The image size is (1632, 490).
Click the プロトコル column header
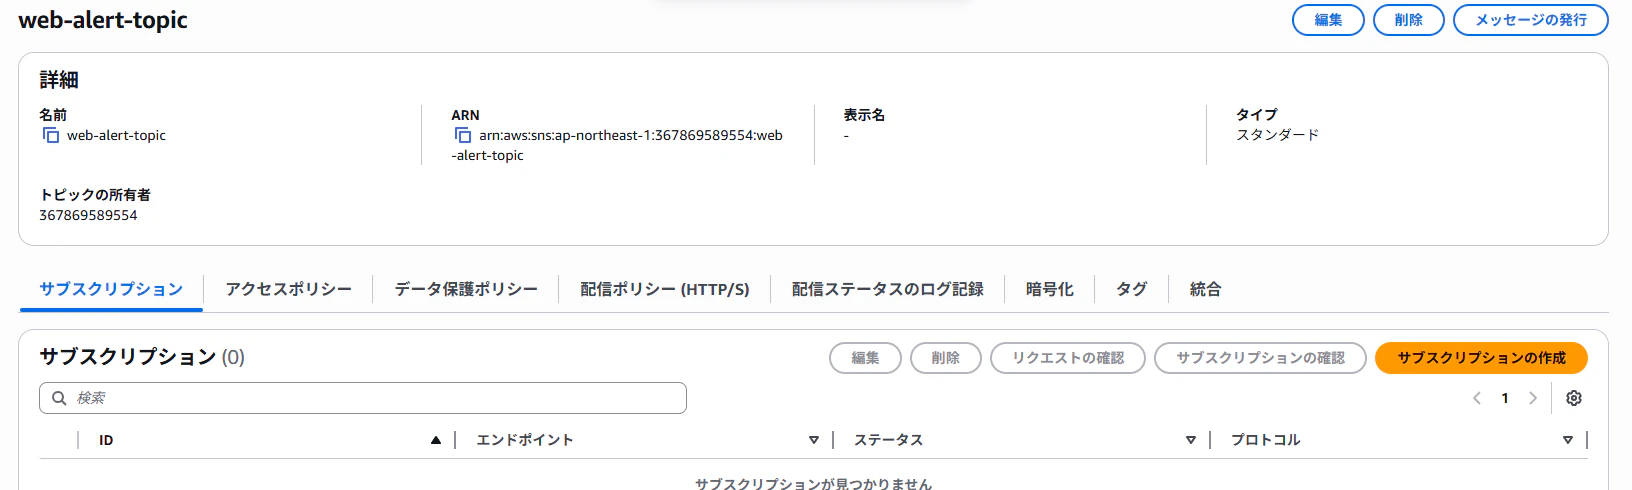[x=1265, y=440]
